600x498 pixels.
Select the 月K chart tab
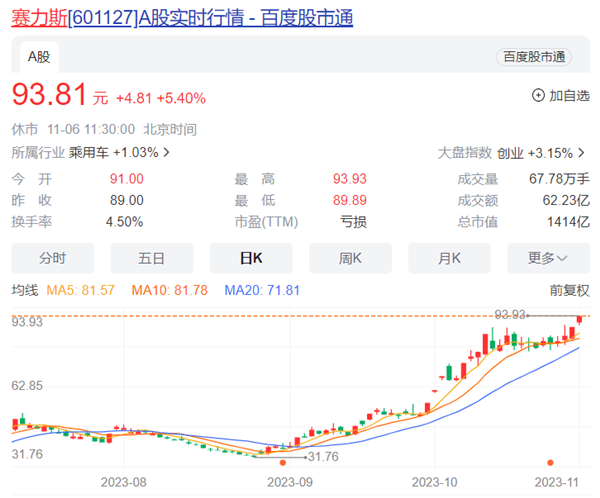[x=449, y=258]
